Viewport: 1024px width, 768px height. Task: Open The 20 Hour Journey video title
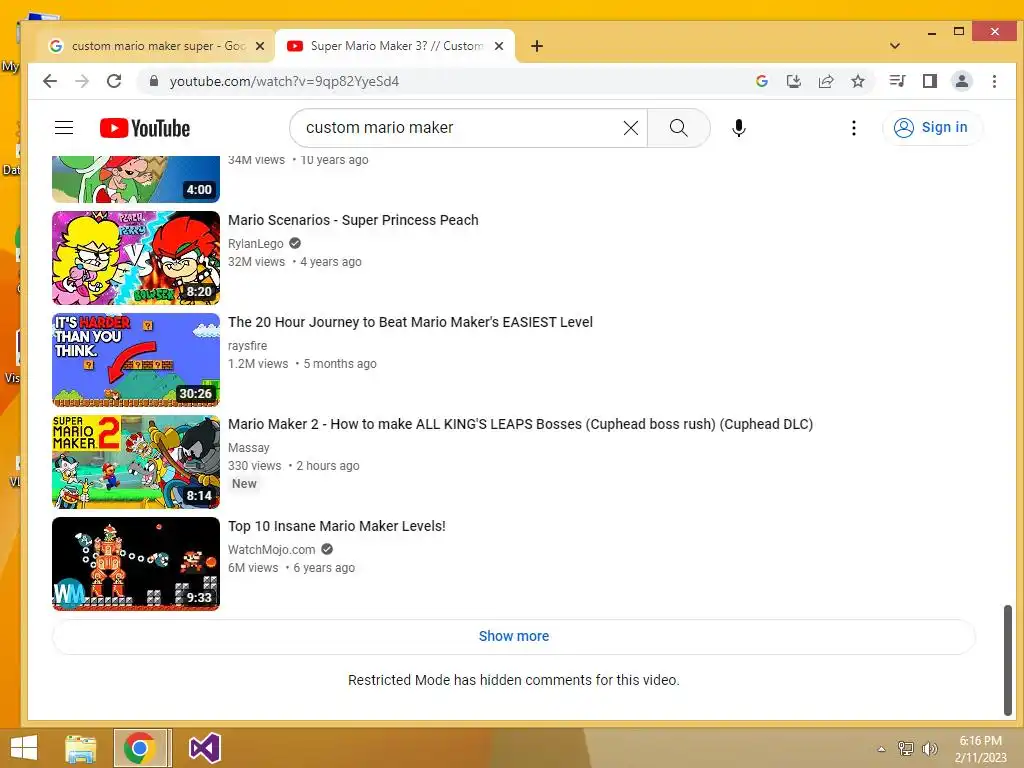(410, 322)
